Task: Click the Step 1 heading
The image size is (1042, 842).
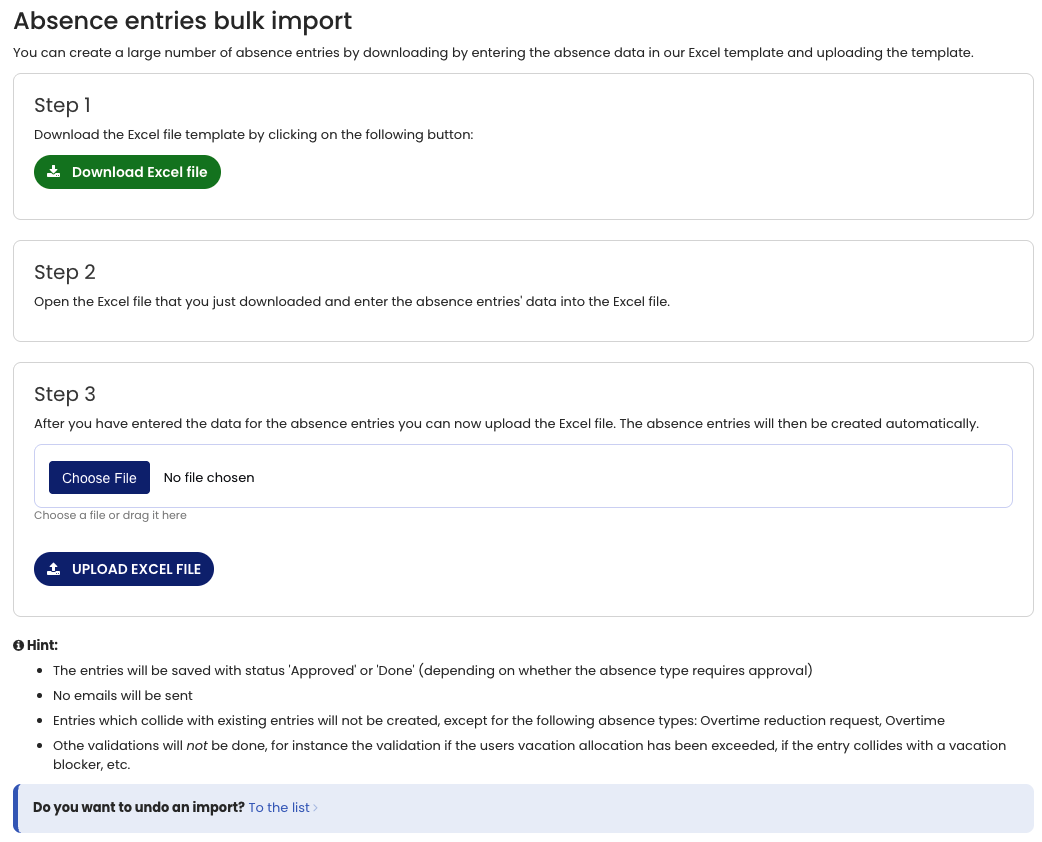Action: coord(62,105)
